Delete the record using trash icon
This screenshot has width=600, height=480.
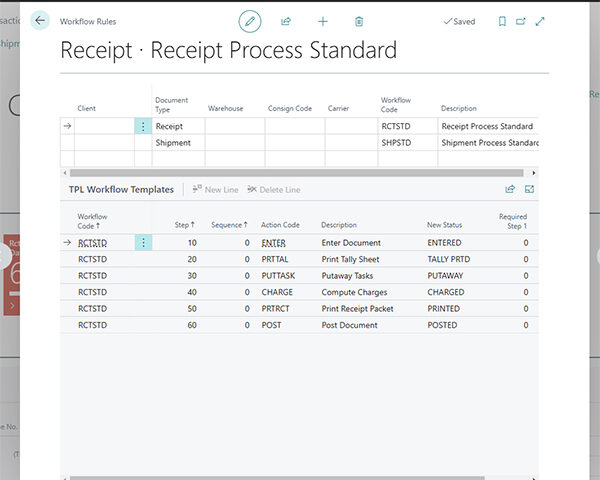359,21
